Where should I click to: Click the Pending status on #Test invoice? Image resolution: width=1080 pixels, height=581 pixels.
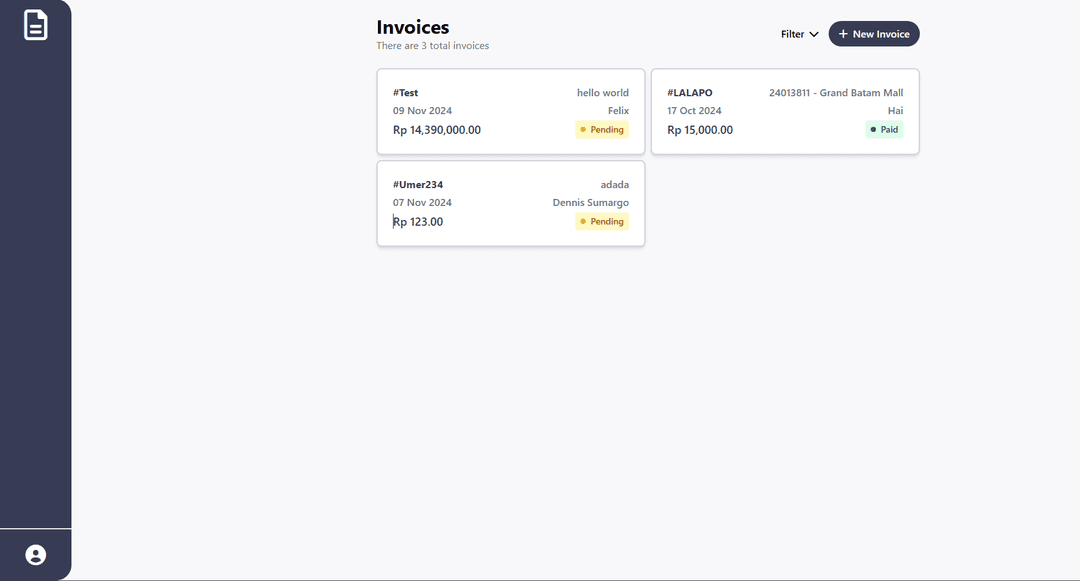point(602,129)
